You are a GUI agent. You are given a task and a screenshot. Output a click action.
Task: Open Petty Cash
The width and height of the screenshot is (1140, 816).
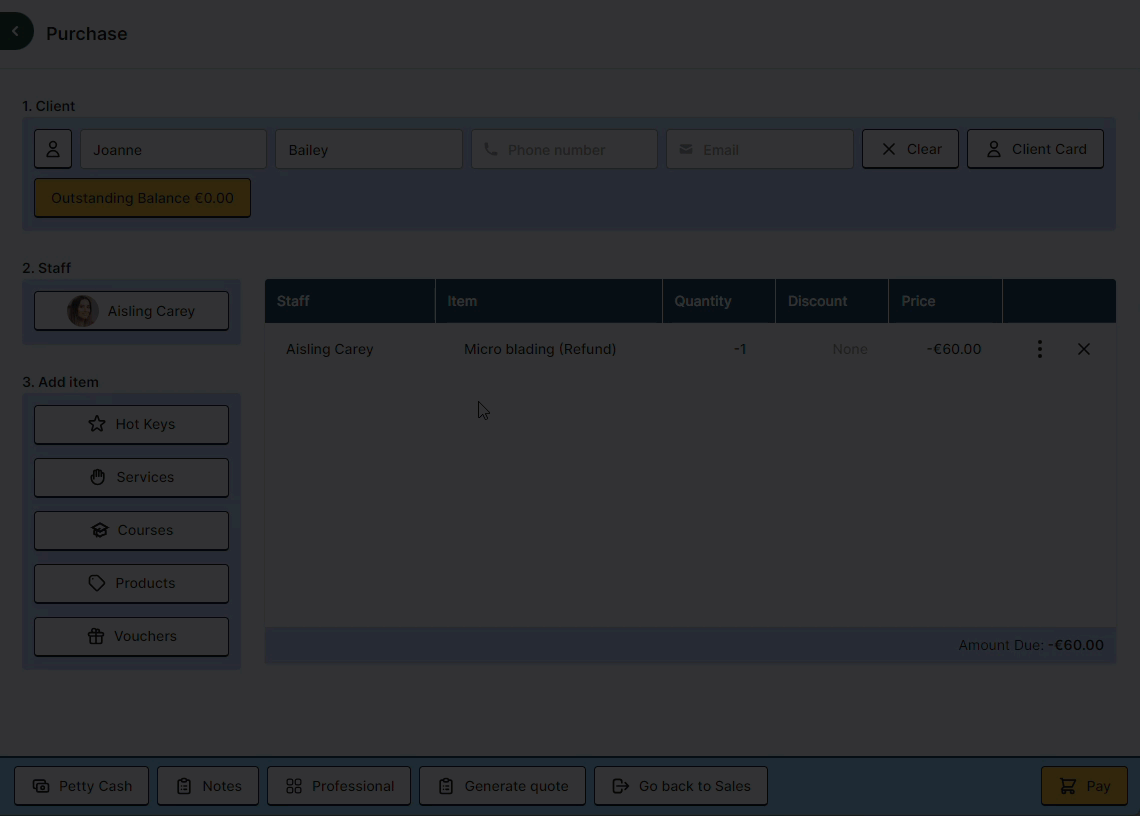[81, 786]
